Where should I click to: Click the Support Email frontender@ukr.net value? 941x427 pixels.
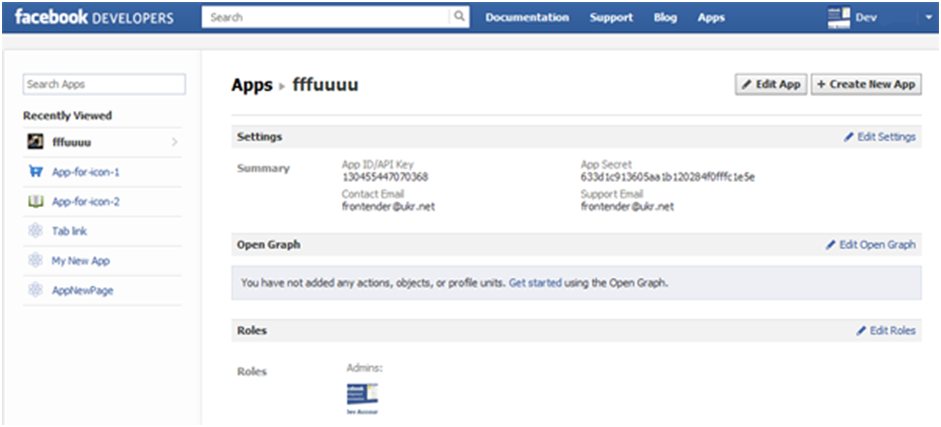627,206
